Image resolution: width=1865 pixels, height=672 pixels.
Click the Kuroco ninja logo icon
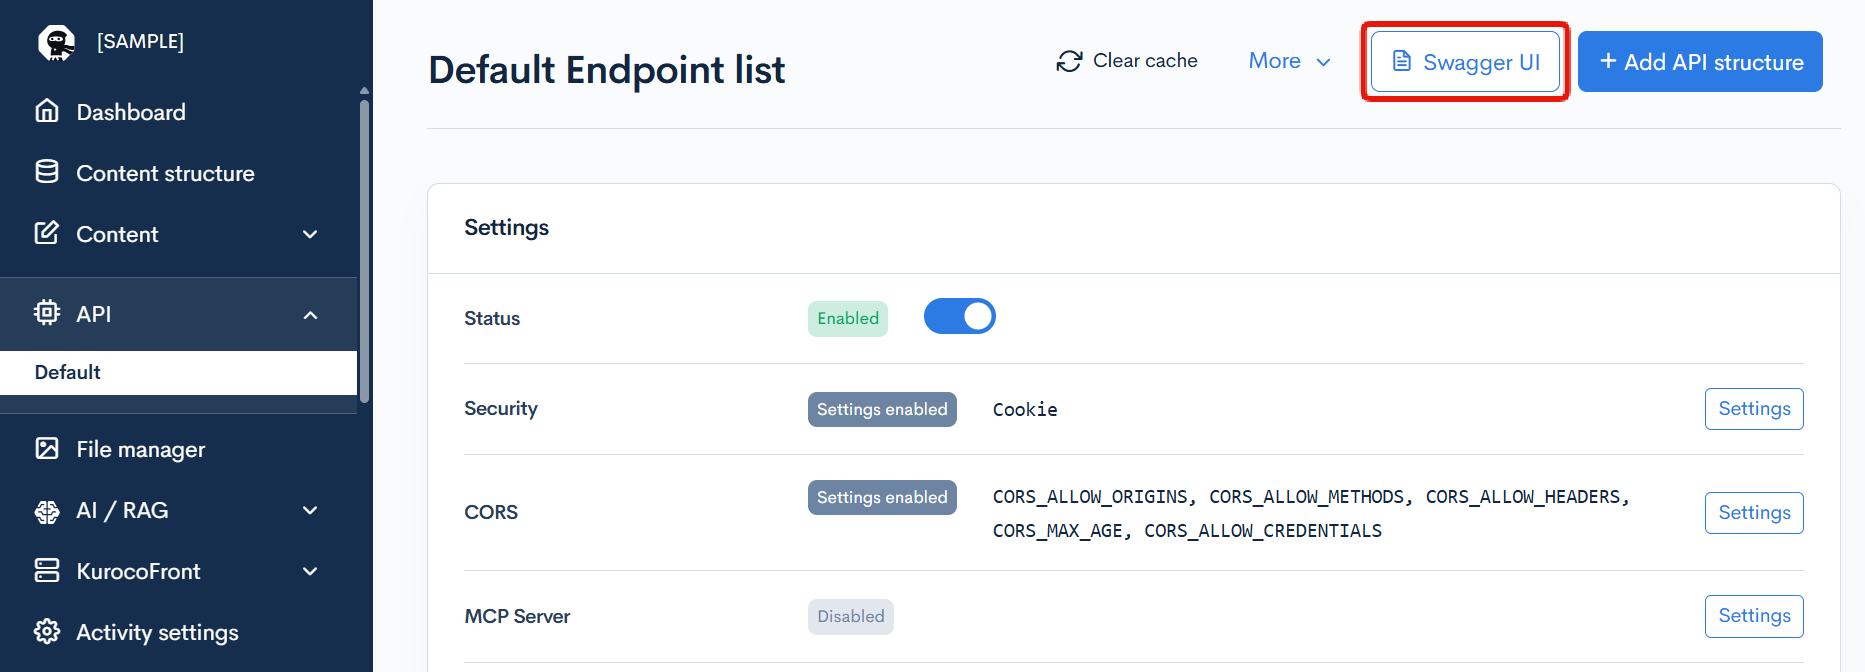[x=56, y=42]
